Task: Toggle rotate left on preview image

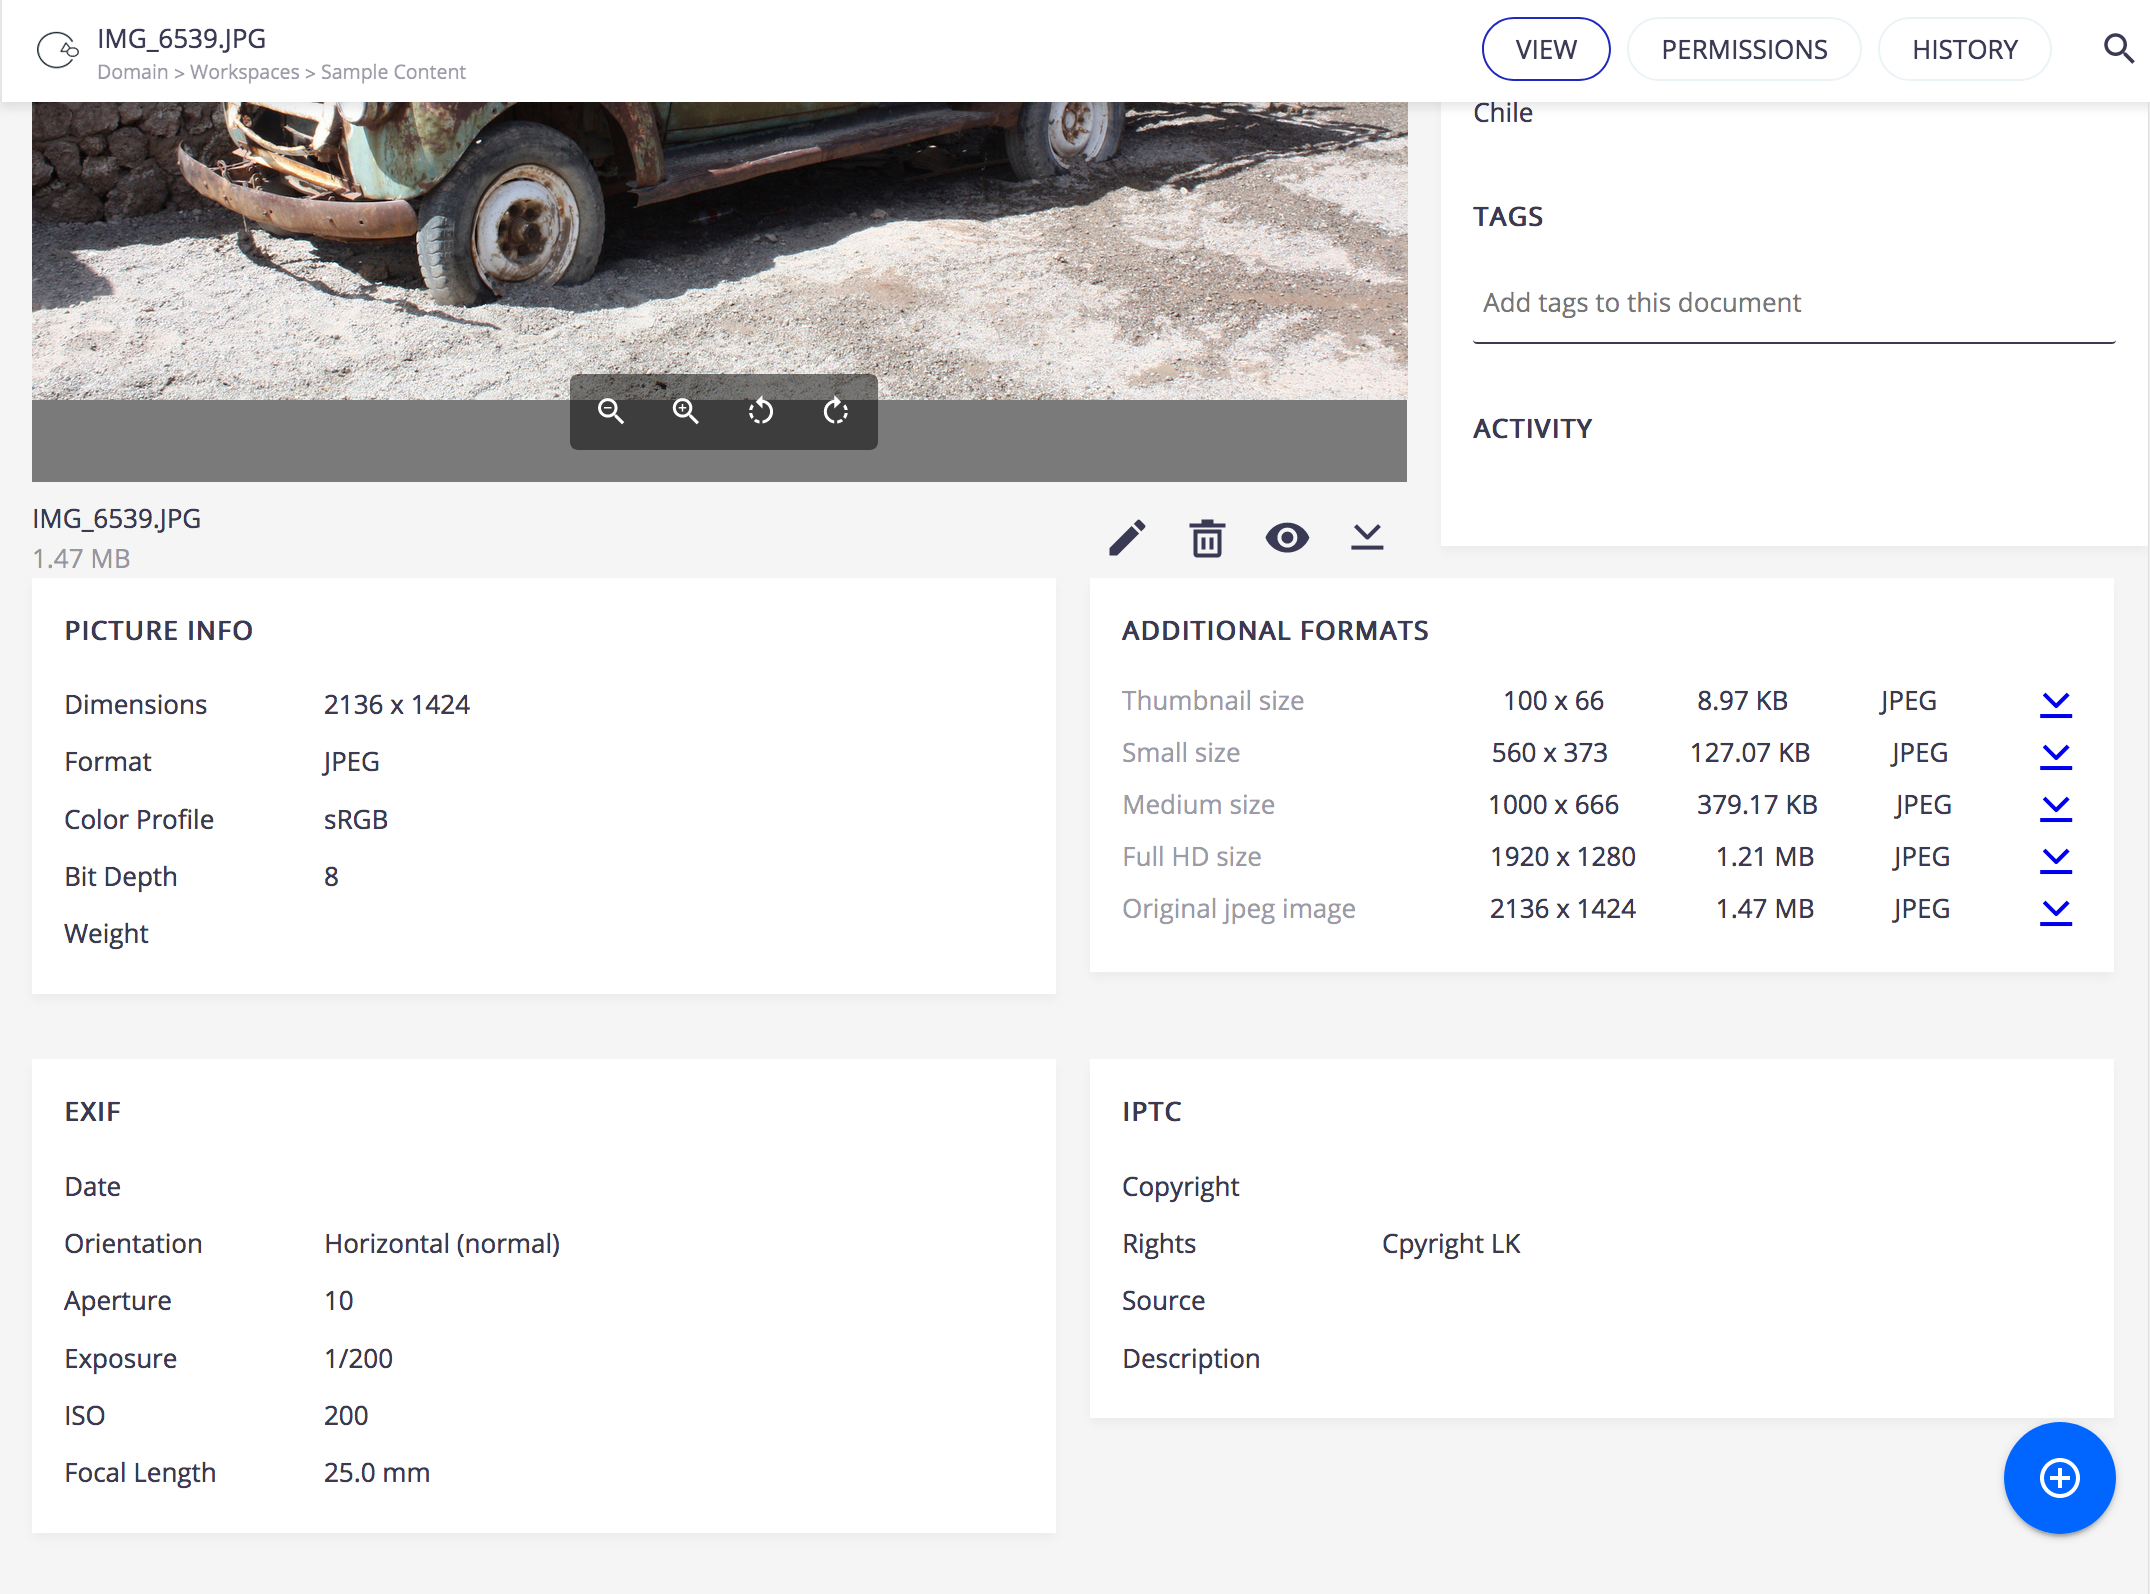Action: (760, 412)
